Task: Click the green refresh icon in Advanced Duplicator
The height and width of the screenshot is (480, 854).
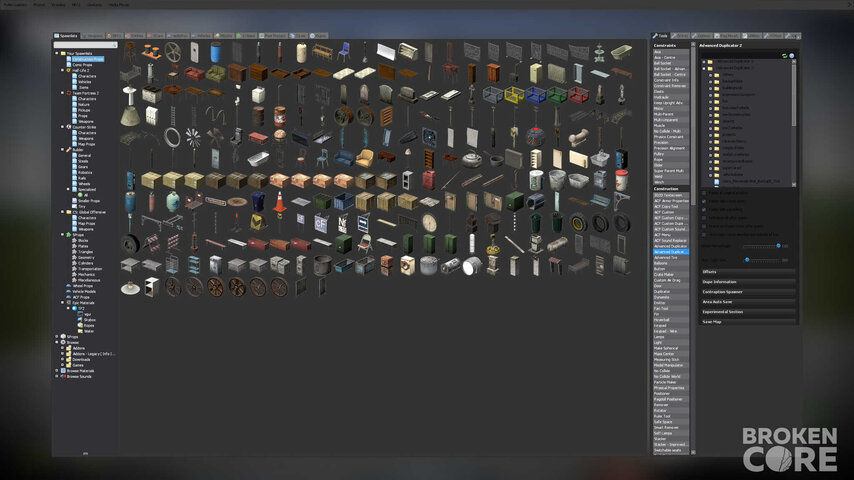Action: (x=784, y=56)
